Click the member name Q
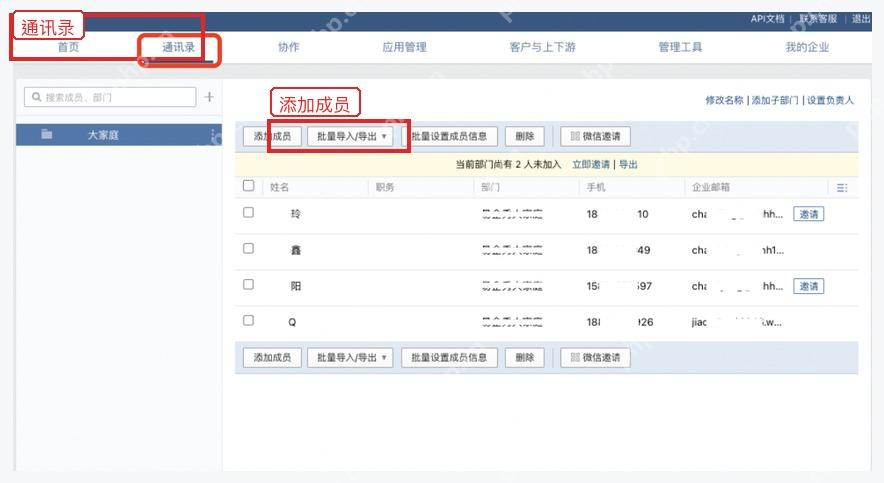The height and width of the screenshot is (483, 884). (292, 322)
